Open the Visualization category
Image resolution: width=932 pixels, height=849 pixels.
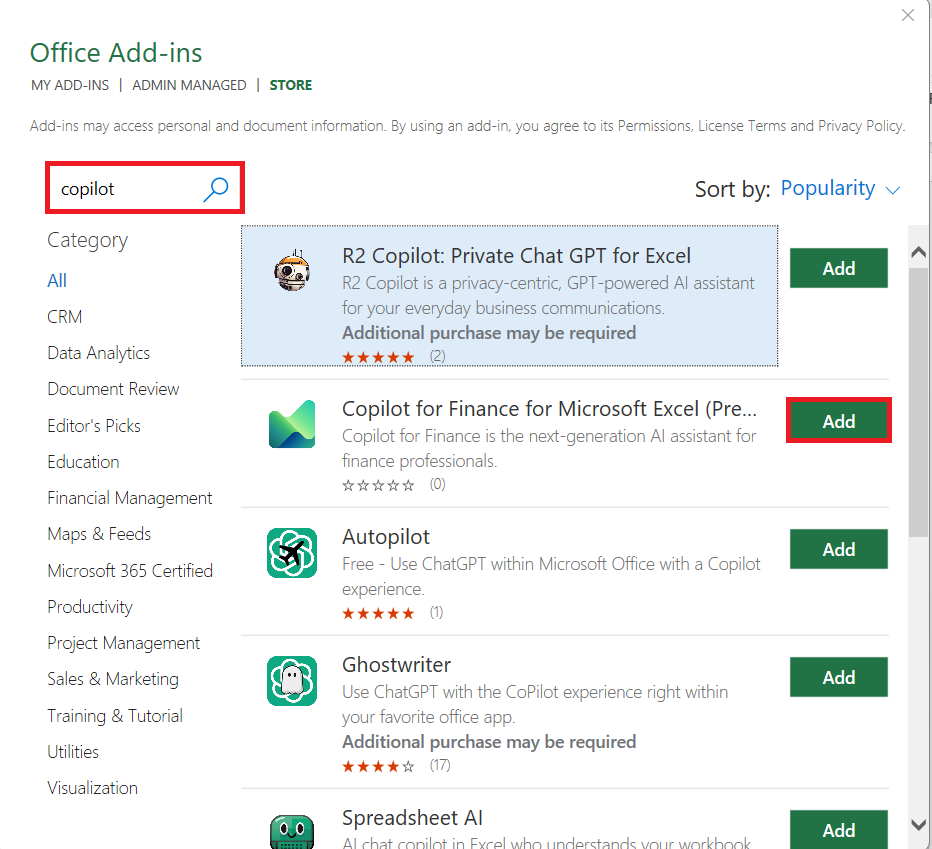[x=93, y=788]
